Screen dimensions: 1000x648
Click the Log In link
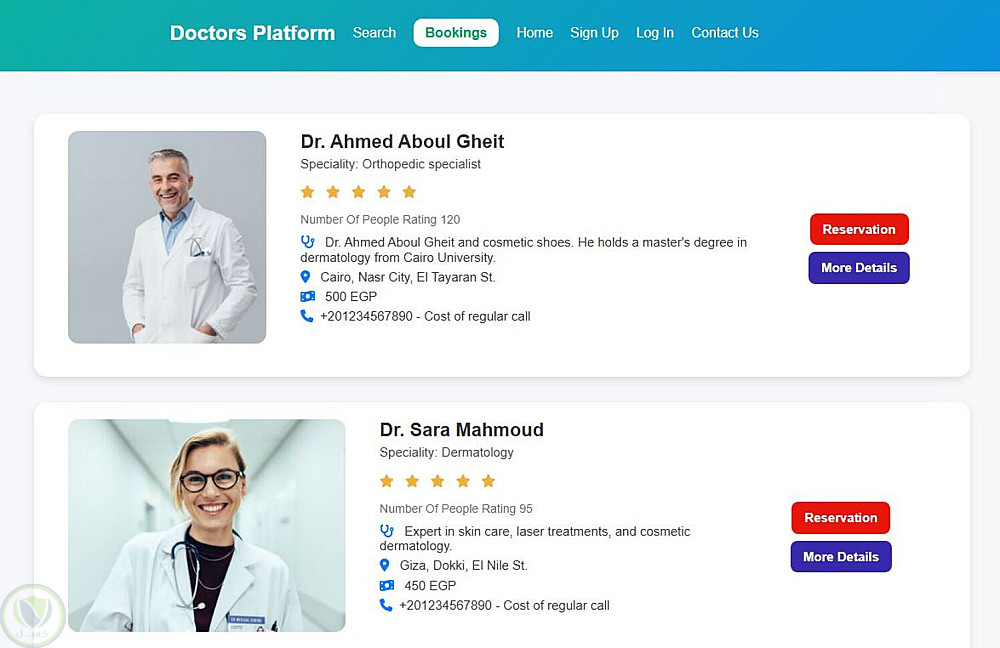click(655, 33)
